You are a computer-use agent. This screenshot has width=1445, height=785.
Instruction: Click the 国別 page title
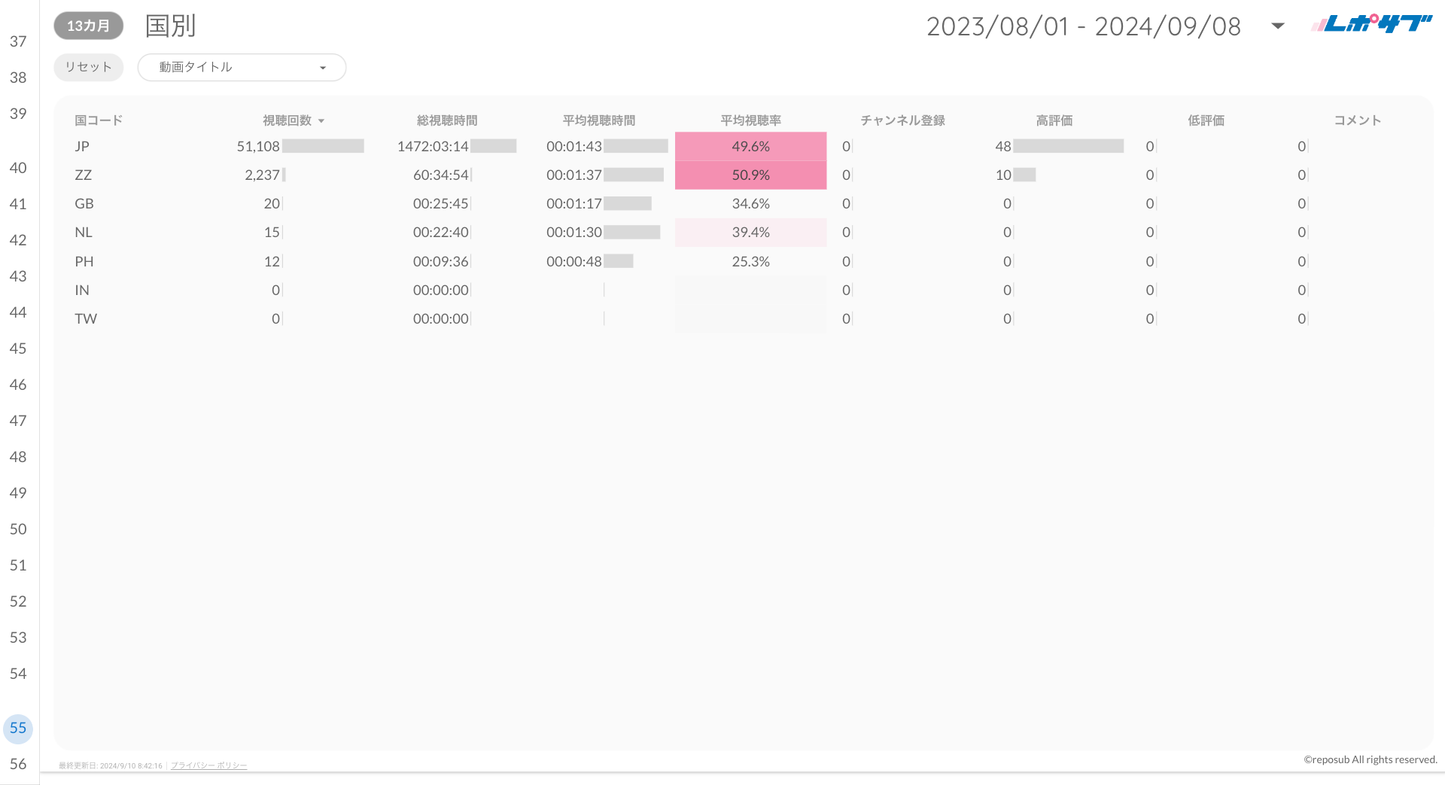pyautogui.click(x=171, y=26)
